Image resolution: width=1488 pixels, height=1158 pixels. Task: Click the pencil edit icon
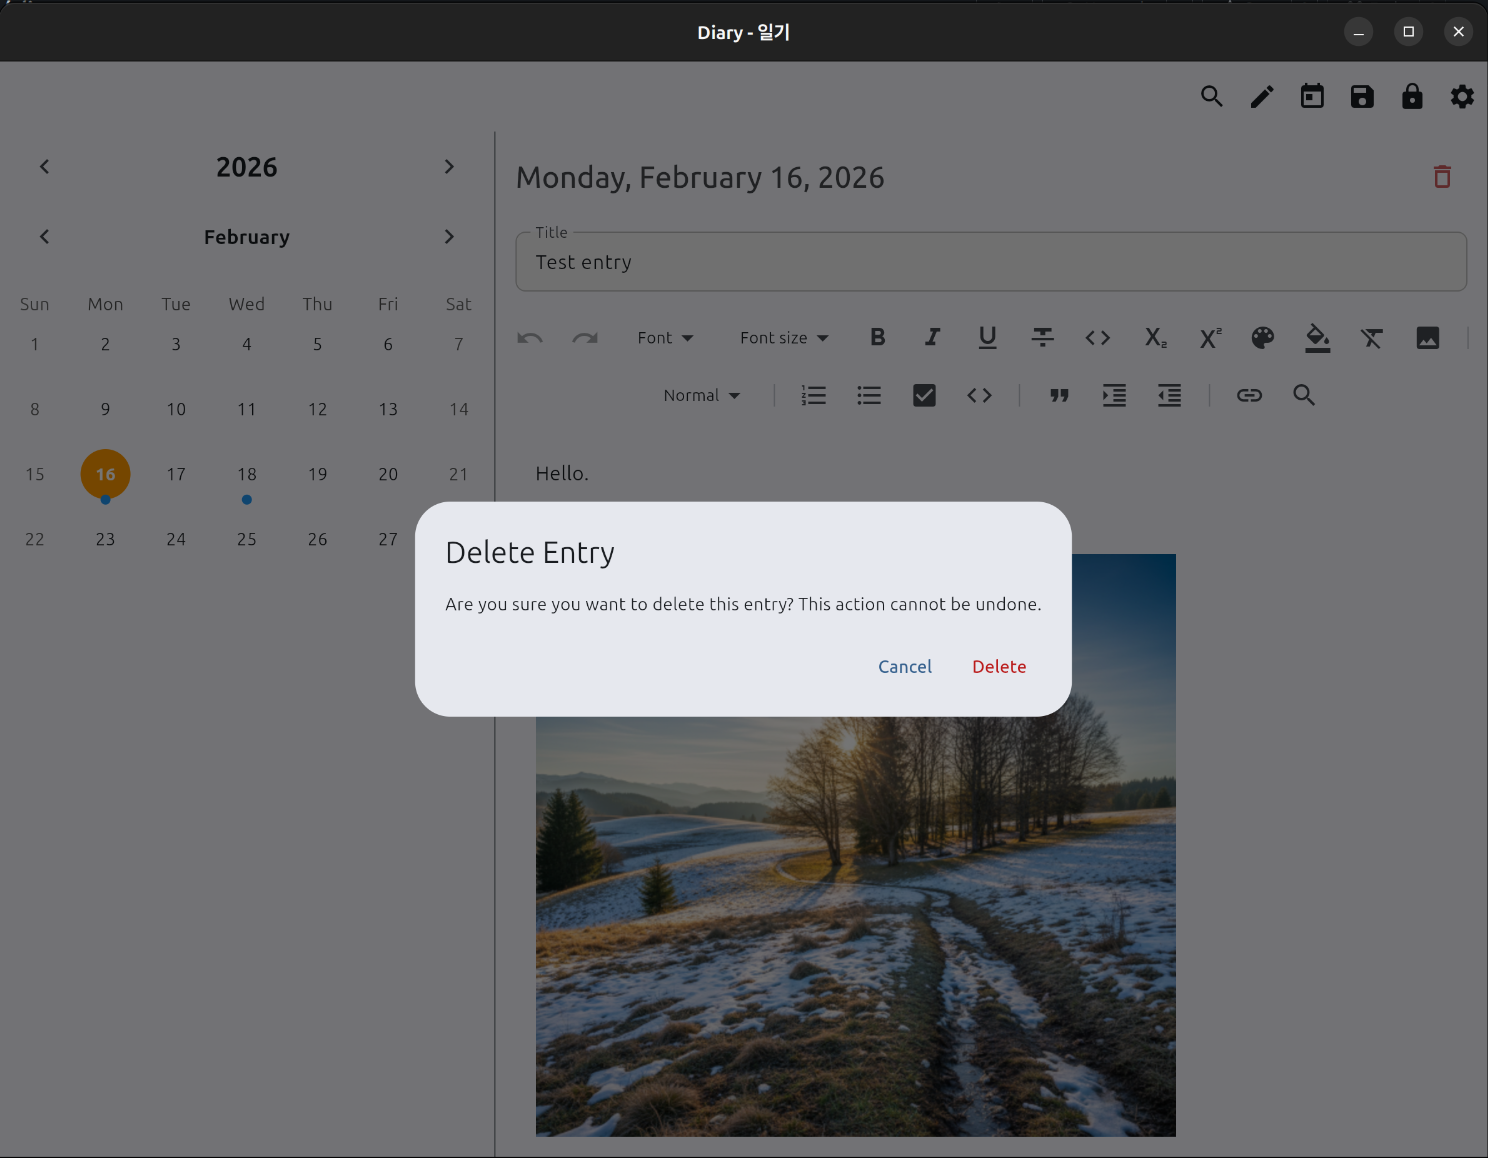1262,97
